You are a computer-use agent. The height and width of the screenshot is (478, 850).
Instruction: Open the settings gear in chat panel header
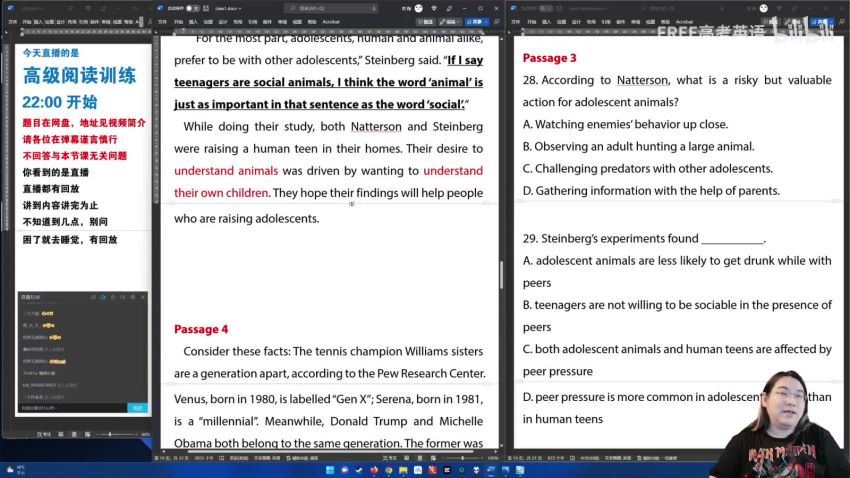coord(133,297)
